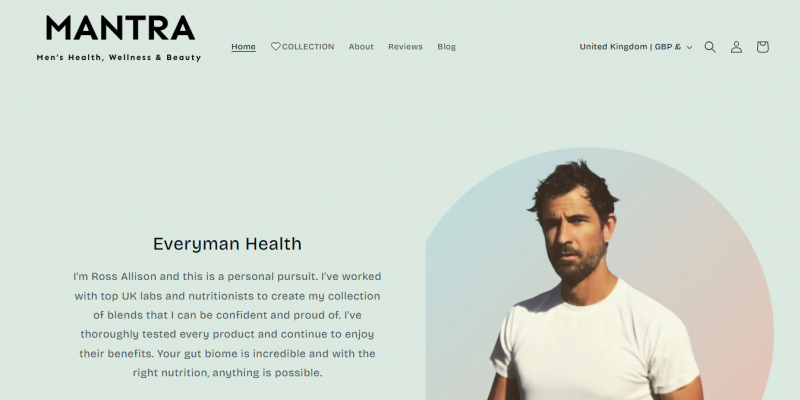Viewport: 800px width, 400px height.
Task: Go to the Home menu item
Action: tap(243, 46)
